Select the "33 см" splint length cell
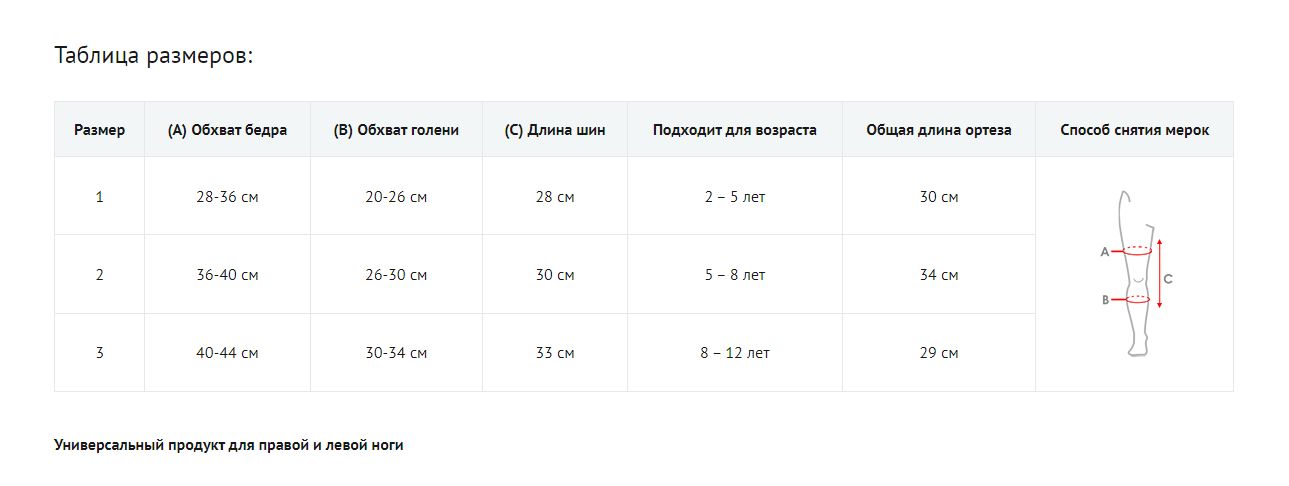Viewport: 1289px width, 486px height. pyautogui.click(x=555, y=353)
